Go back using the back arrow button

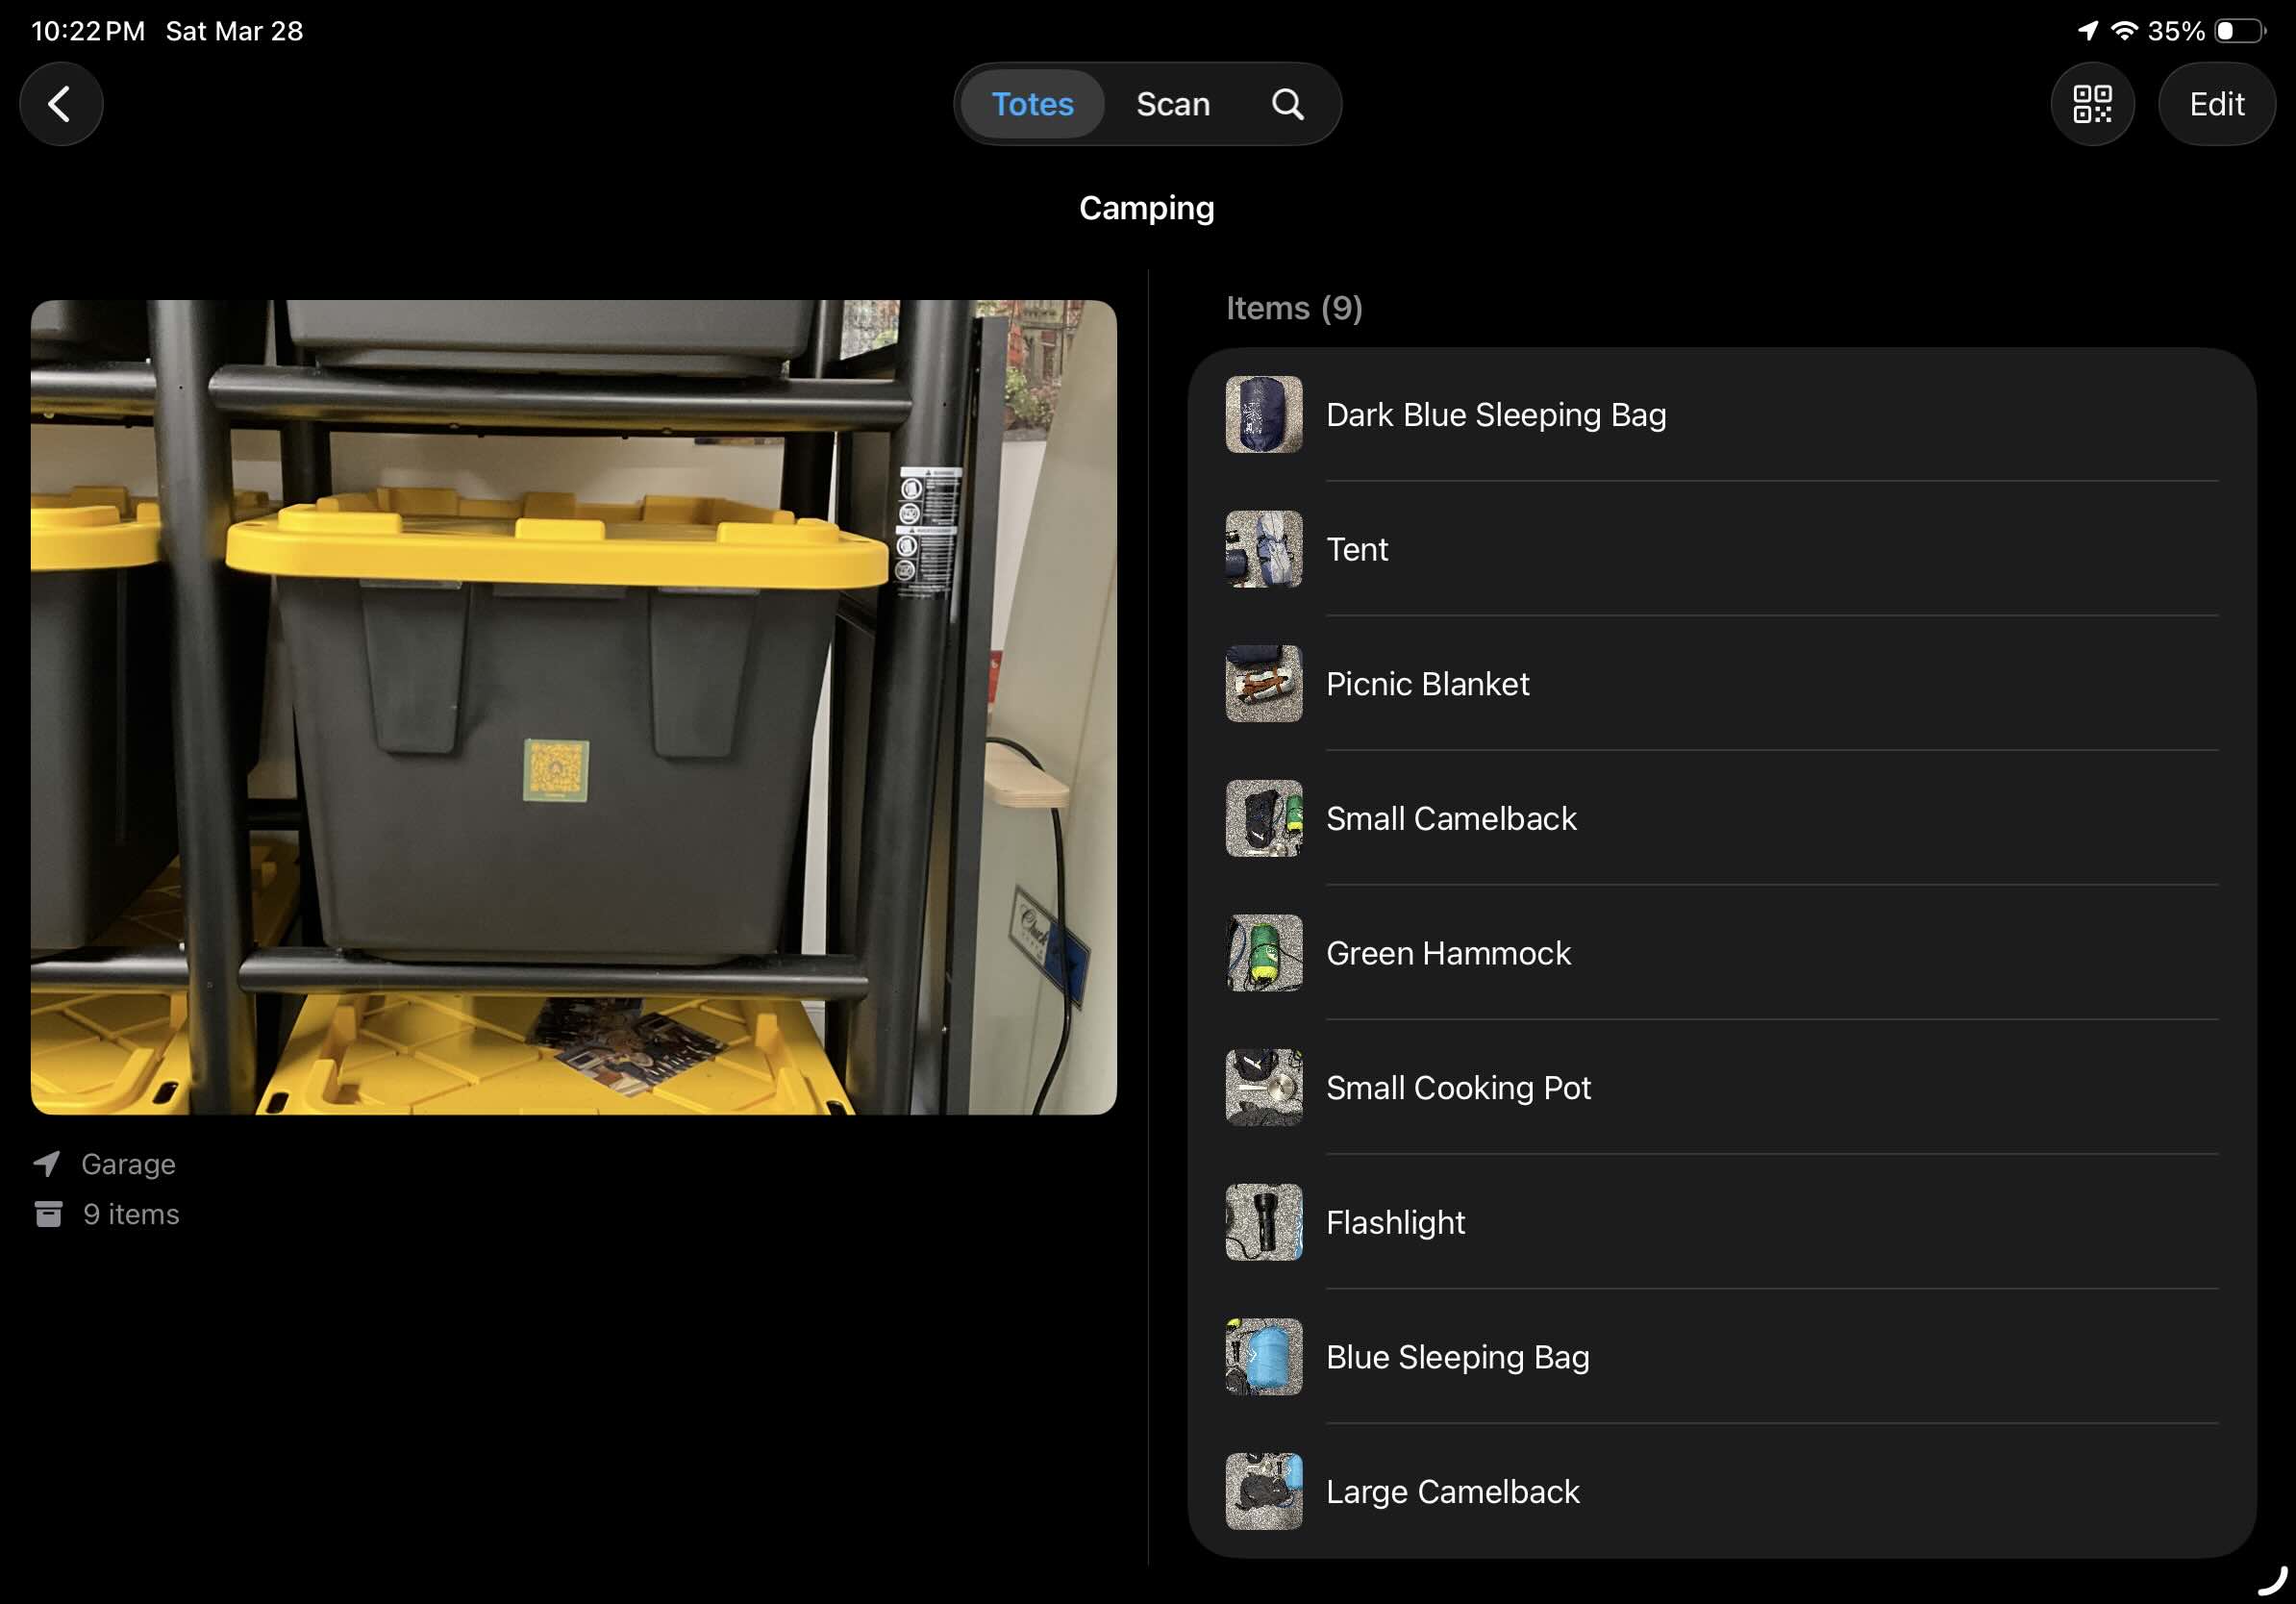click(x=61, y=104)
